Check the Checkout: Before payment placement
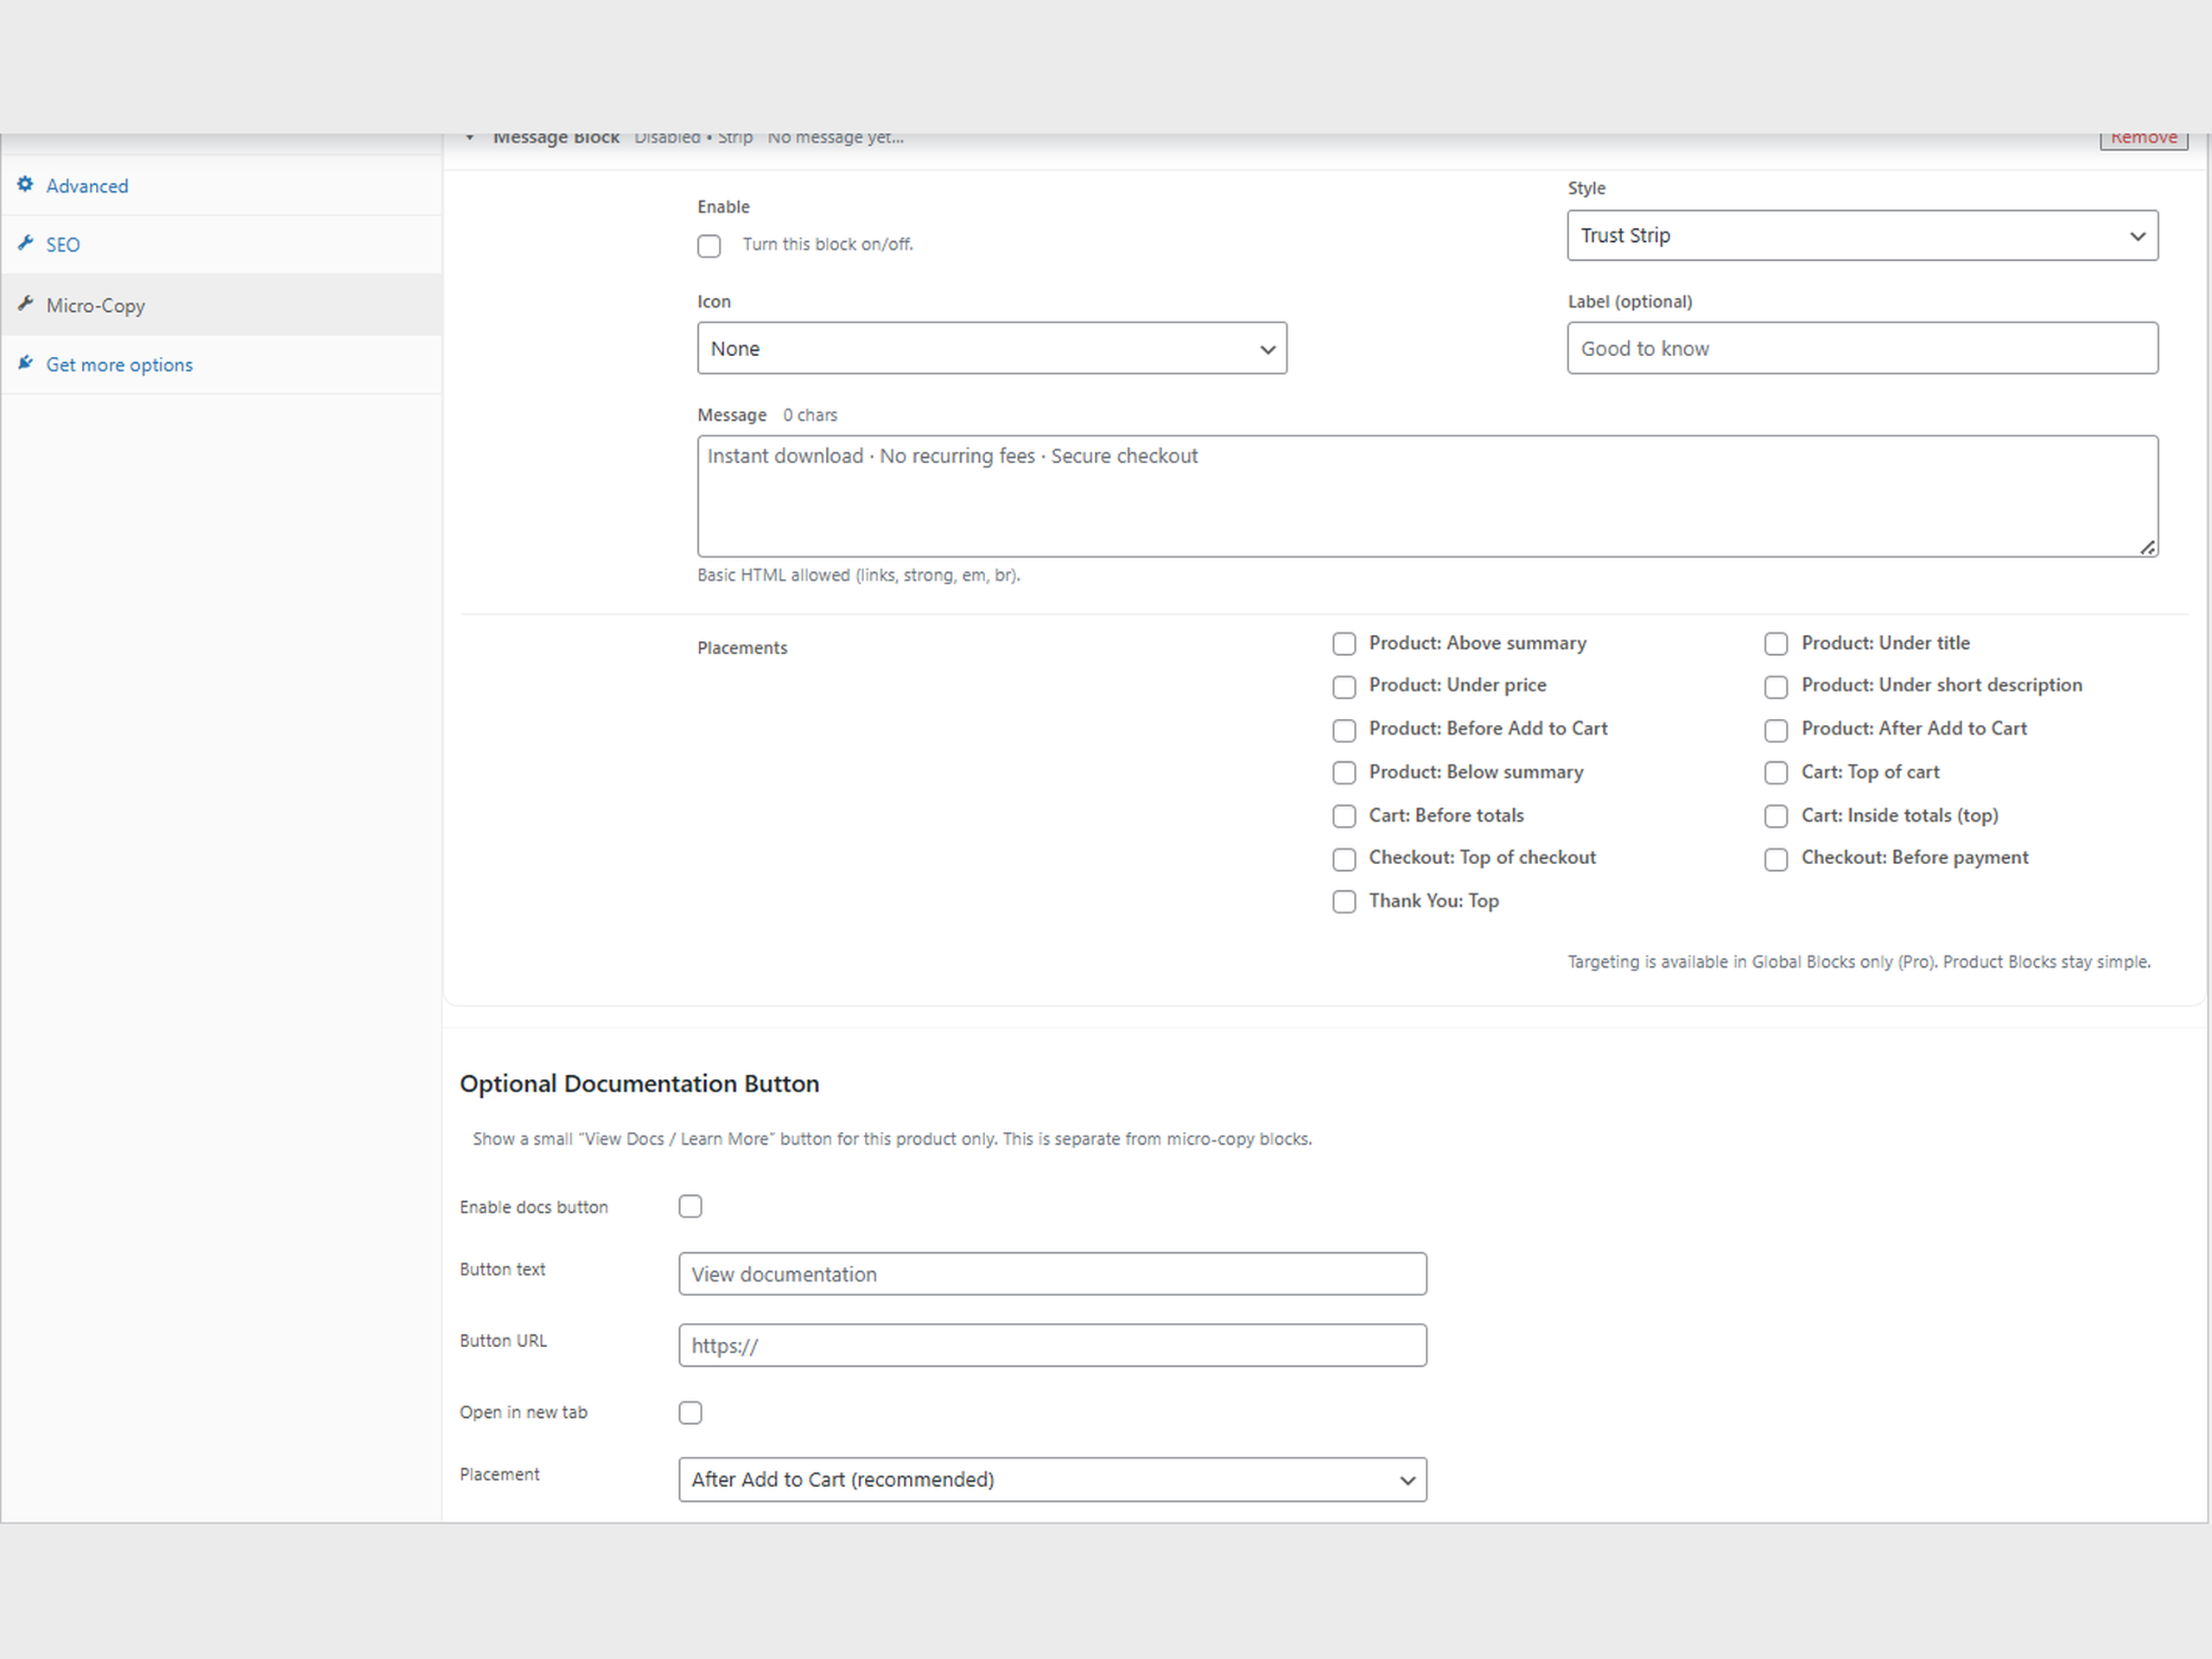Viewport: 2212px width, 1659px height. pyautogui.click(x=1776, y=859)
